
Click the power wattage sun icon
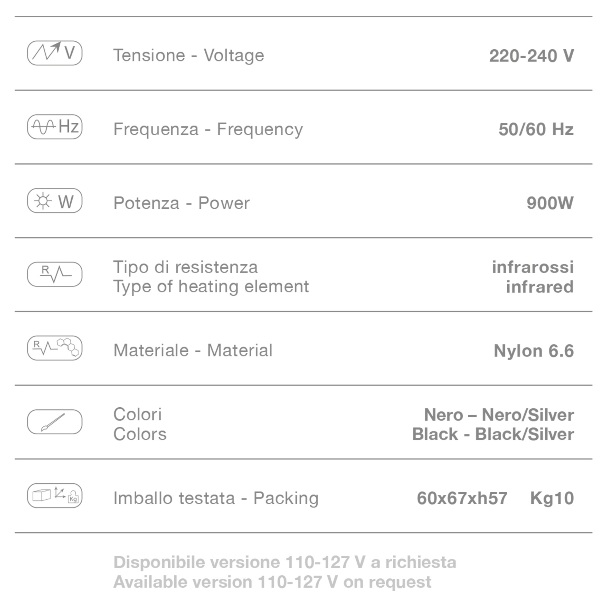[54, 201]
